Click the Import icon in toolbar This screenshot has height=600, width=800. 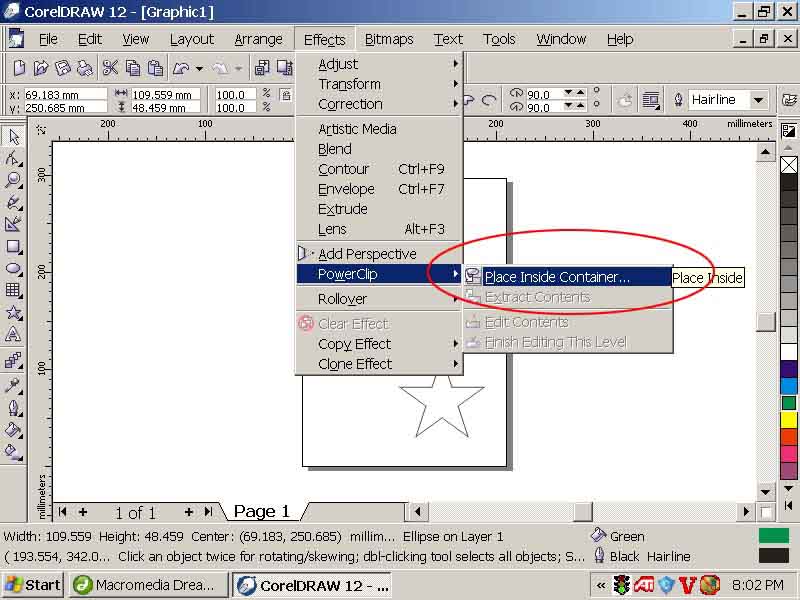click(x=262, y=68)
